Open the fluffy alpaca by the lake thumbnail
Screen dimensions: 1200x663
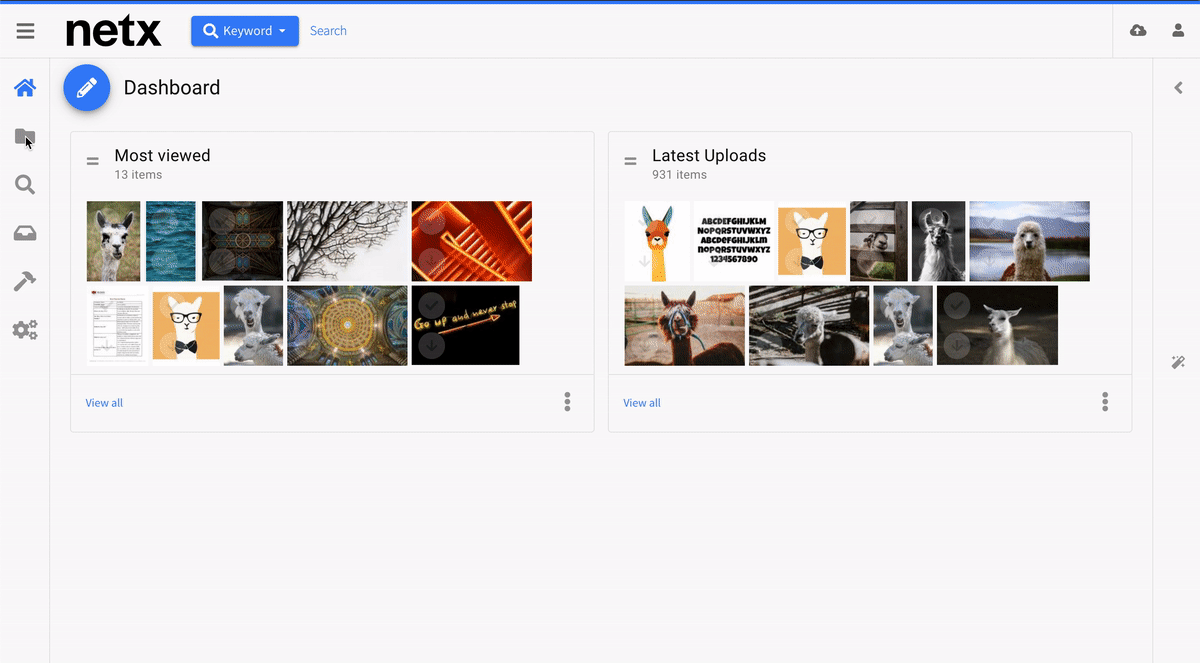point(1029,241)
